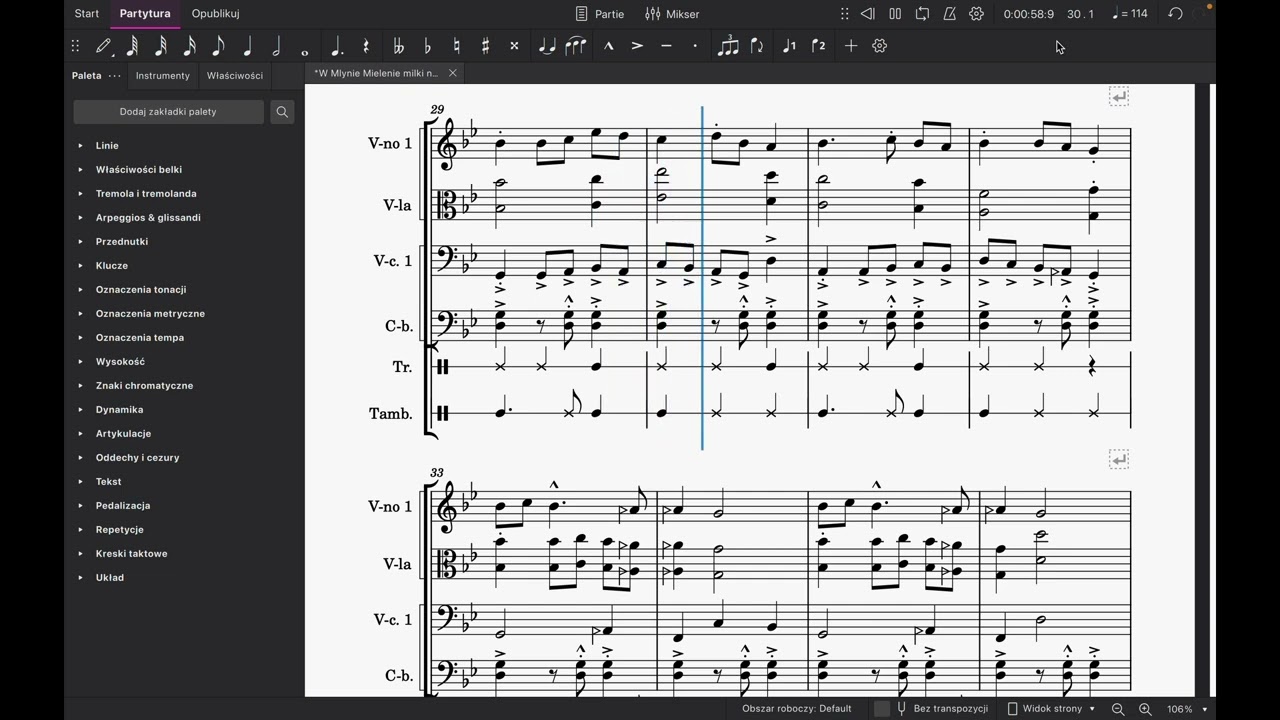Click the tempo value 114
1280x720 pixels.
point(1130,14)
